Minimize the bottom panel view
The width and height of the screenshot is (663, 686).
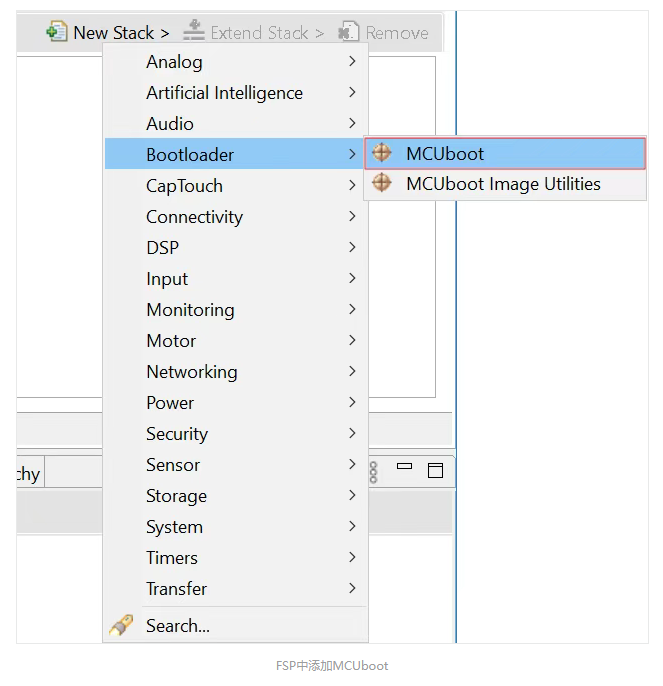[x=404, y=466]
